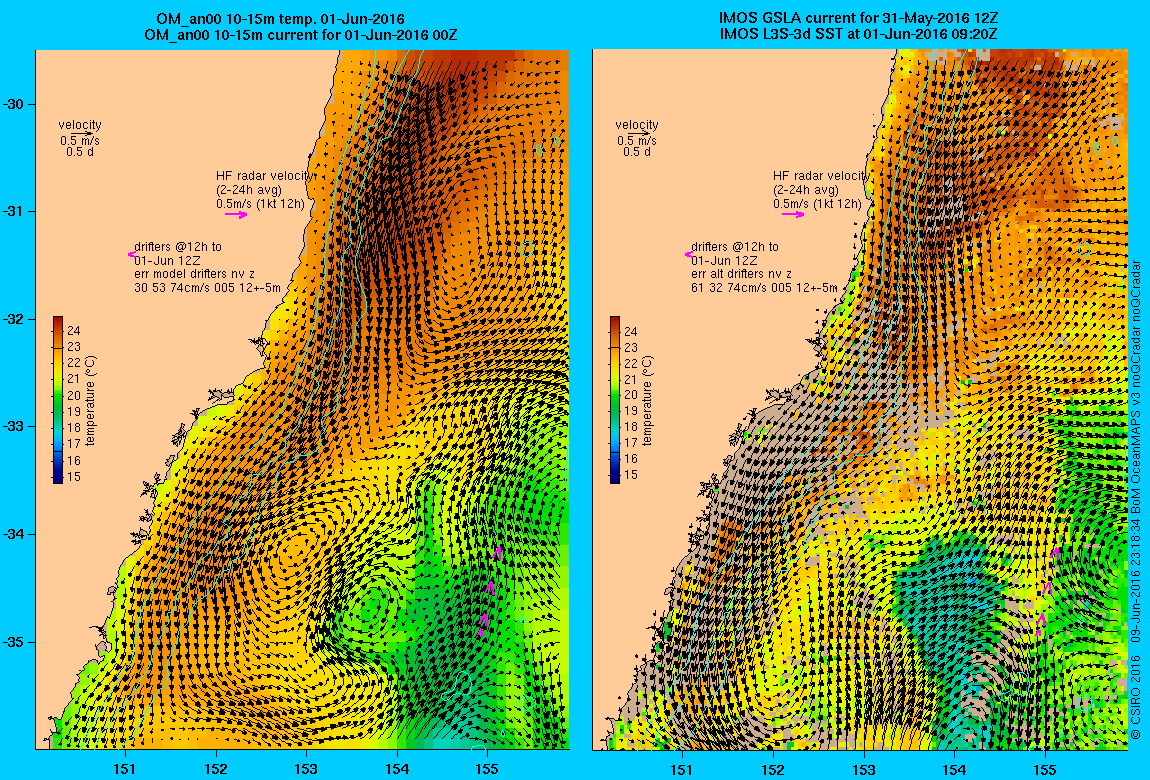Click the '0.5 m/s' label in right panel
Image resolution: width=1150 pixels, height=780 pixels.
[637, 140]
